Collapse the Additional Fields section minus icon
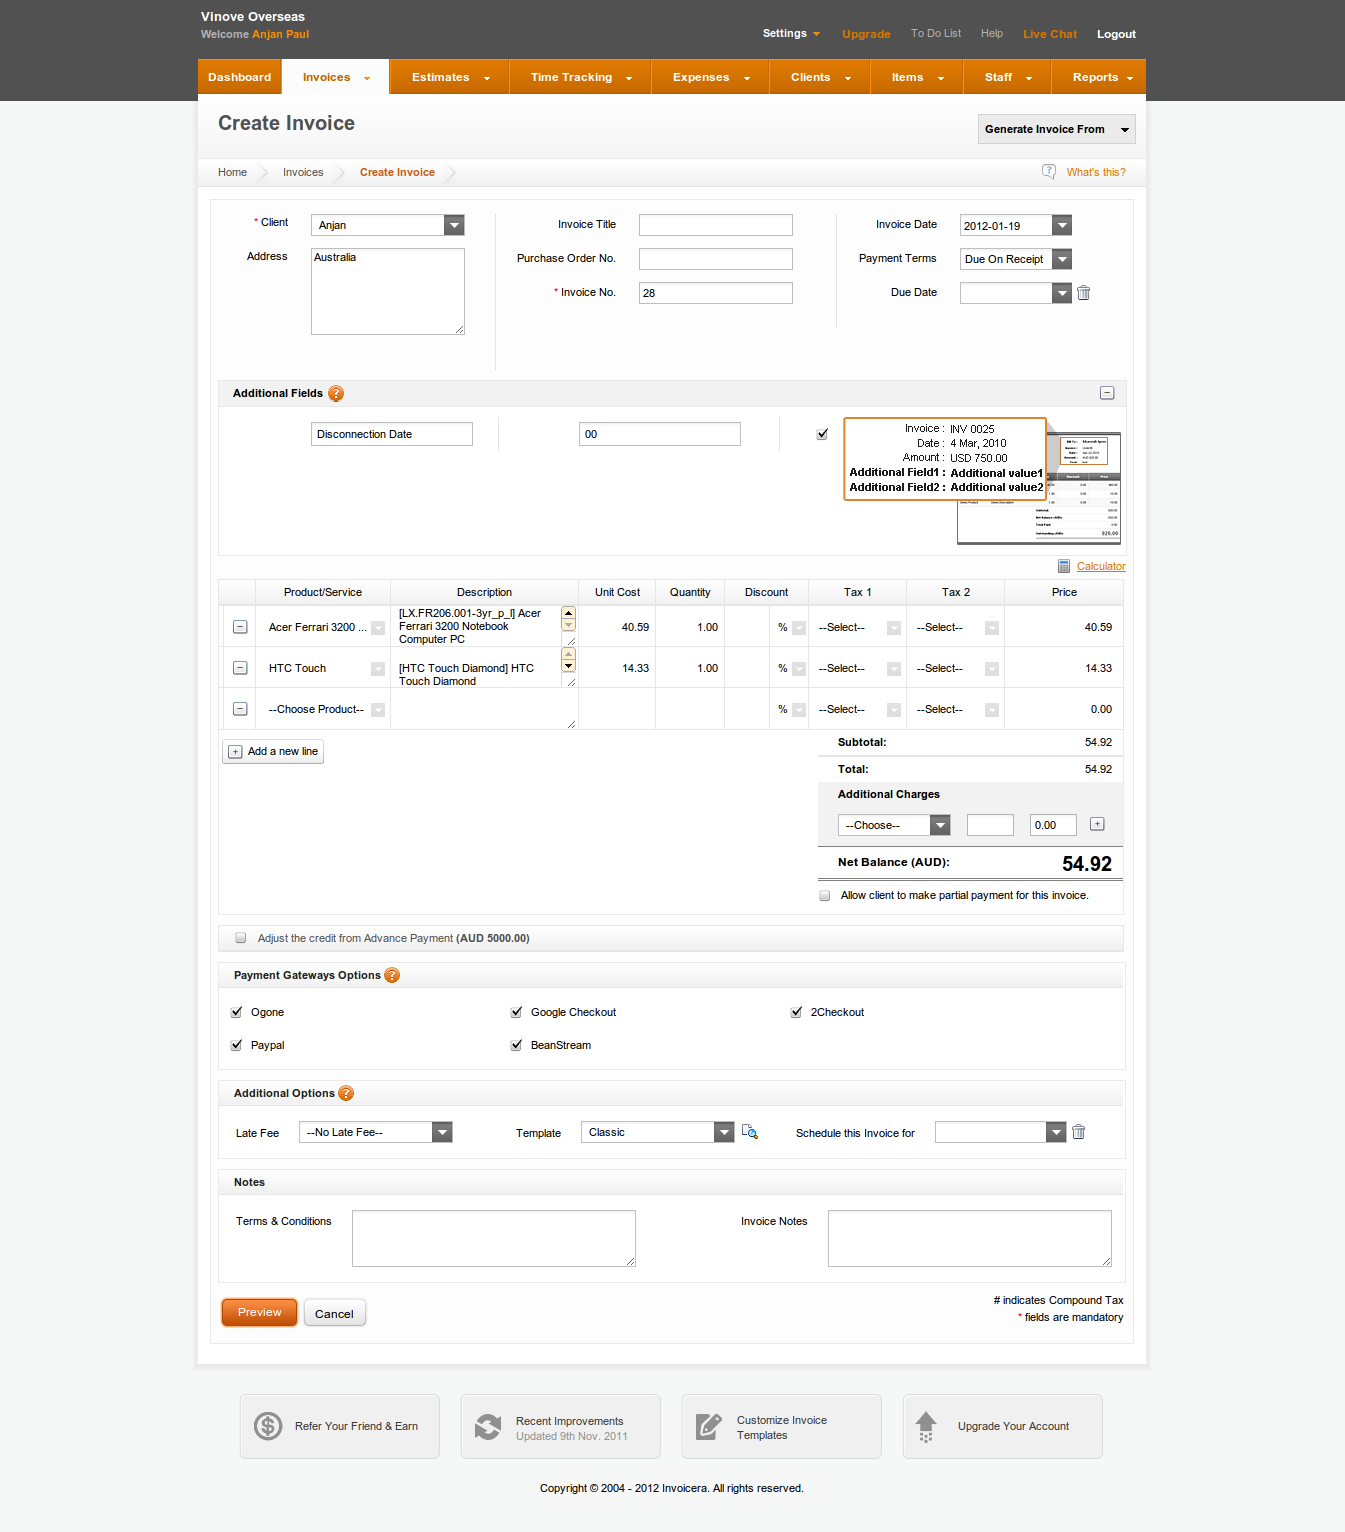The image size is (1345, 1532). (1107, 393)
